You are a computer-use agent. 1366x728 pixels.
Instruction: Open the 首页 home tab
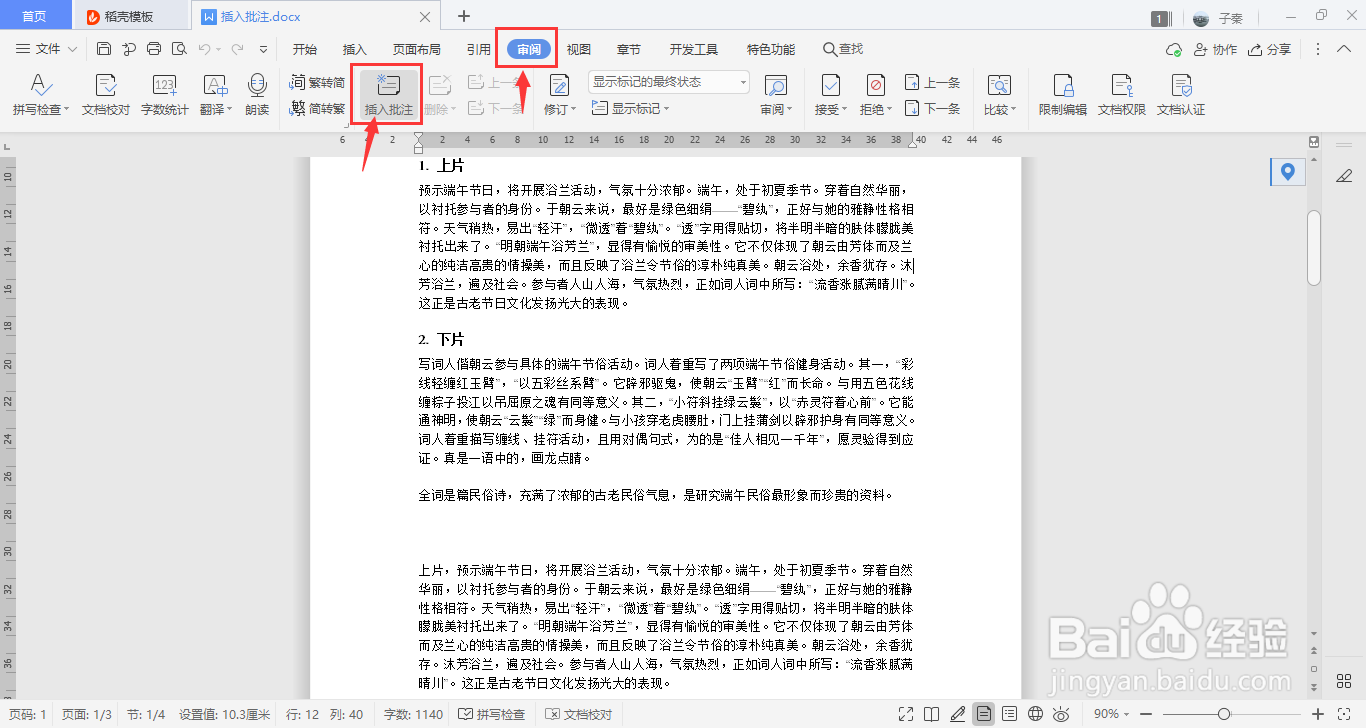34,16
